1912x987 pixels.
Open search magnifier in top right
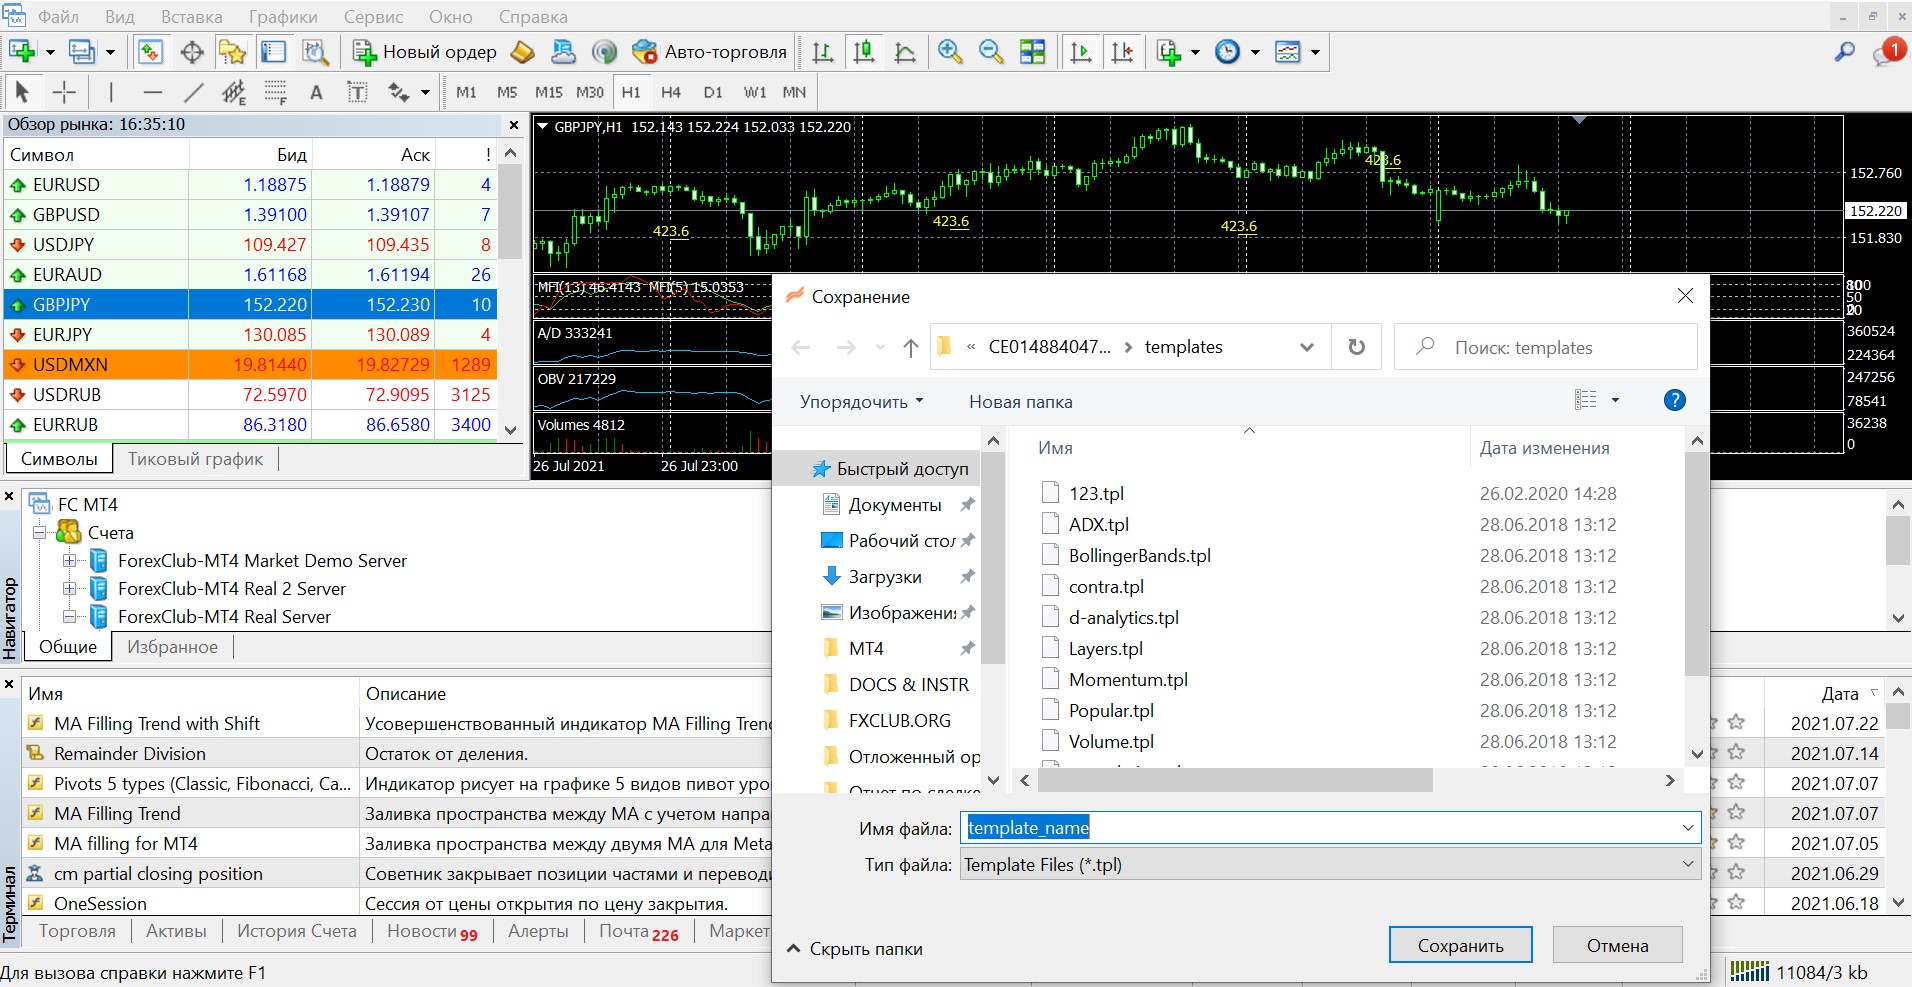[1845, 52]
